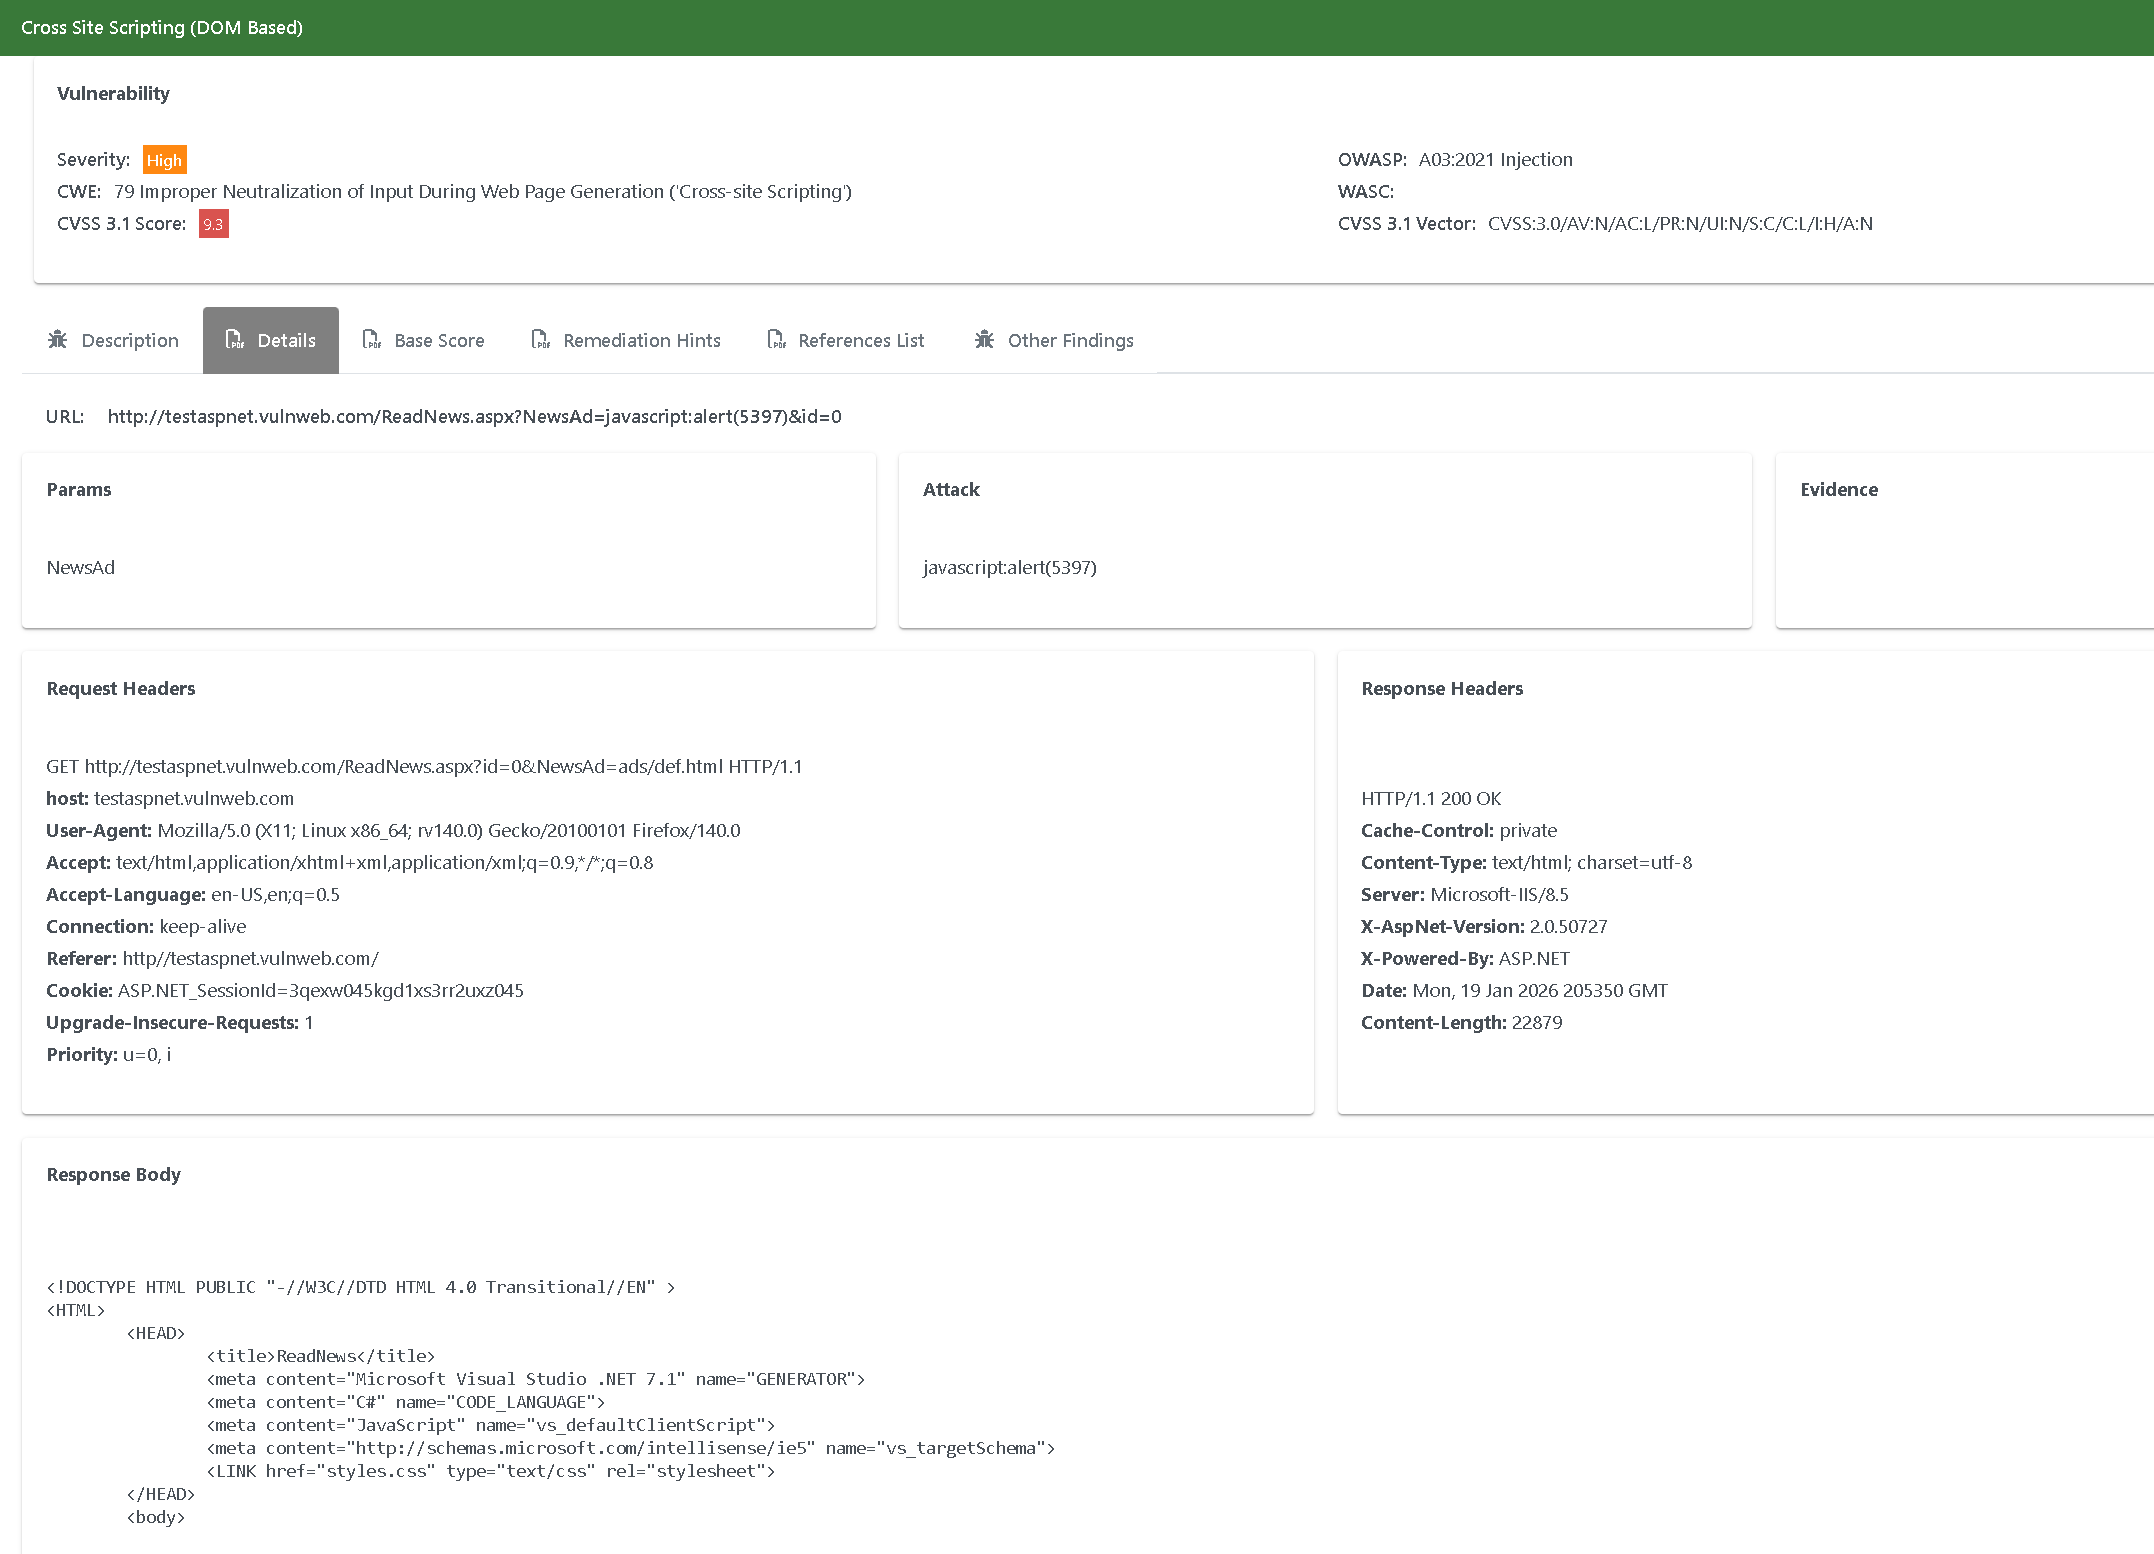This screenshot has width=2154, height=1554.
Task: Click the vulnerable URL with NewsAd payload
Action: coord(474,417)
